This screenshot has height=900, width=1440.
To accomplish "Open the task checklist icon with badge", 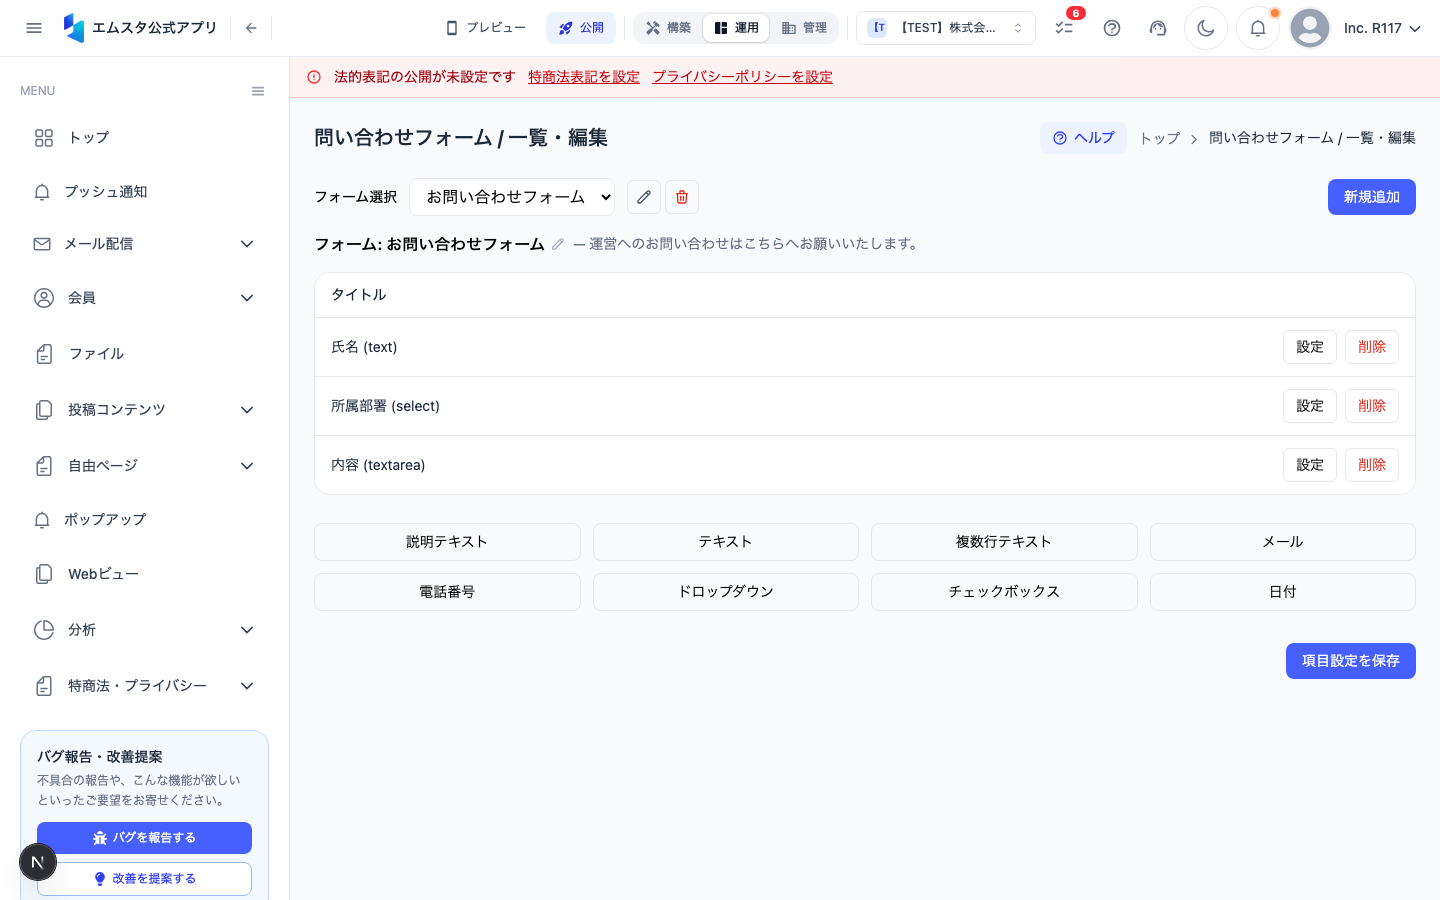I will tap(1064, 28).
